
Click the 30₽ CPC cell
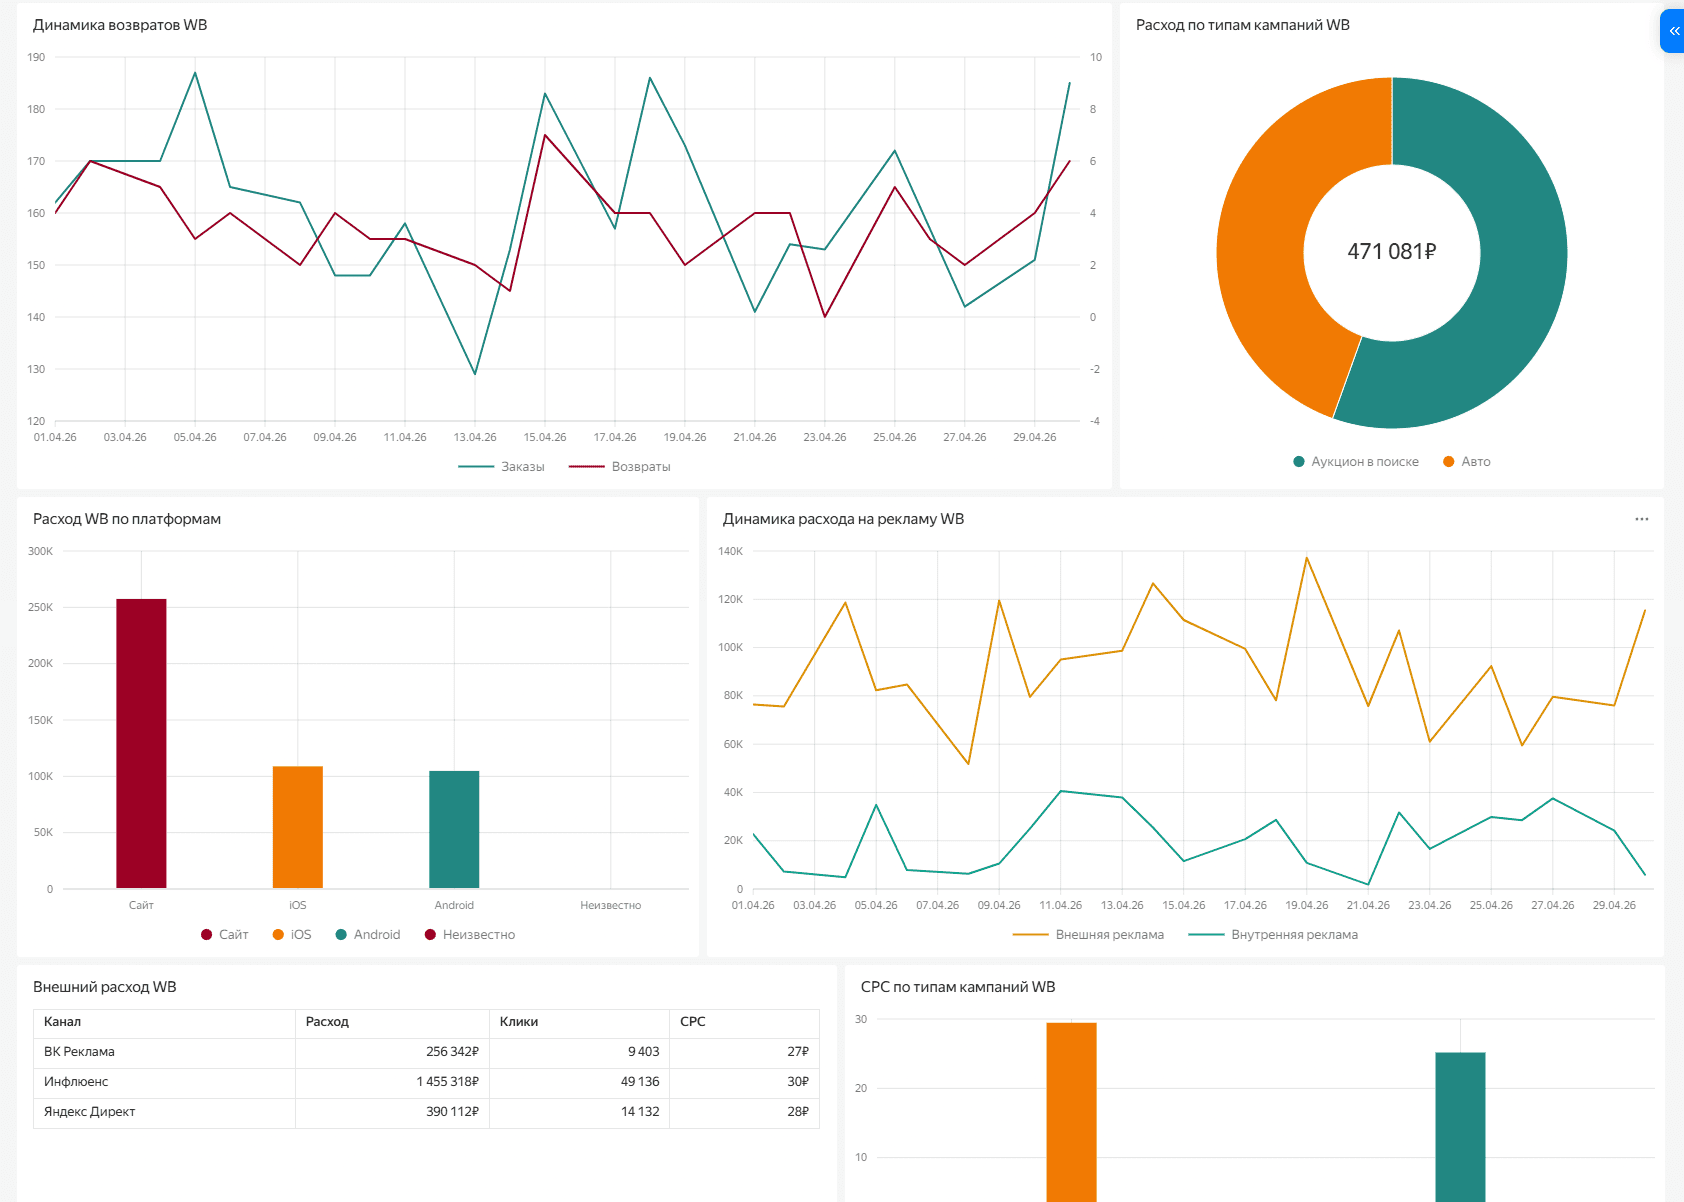(x=744, y=1082)
